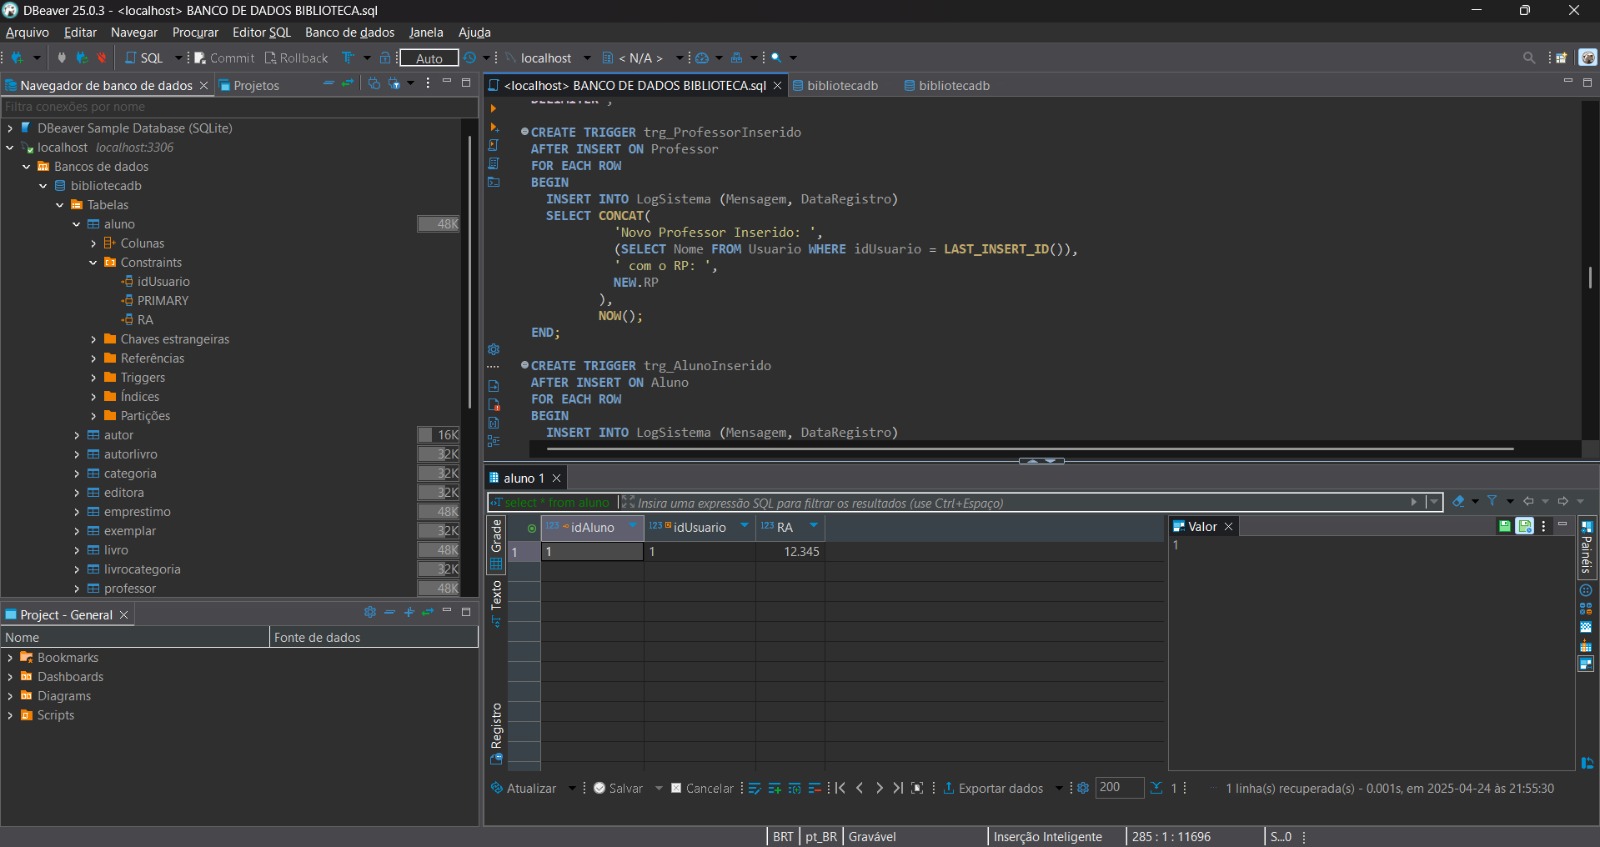Open the Banco de dados menu
Viewport: 1600px width, 847px height.
coord(350,32)
